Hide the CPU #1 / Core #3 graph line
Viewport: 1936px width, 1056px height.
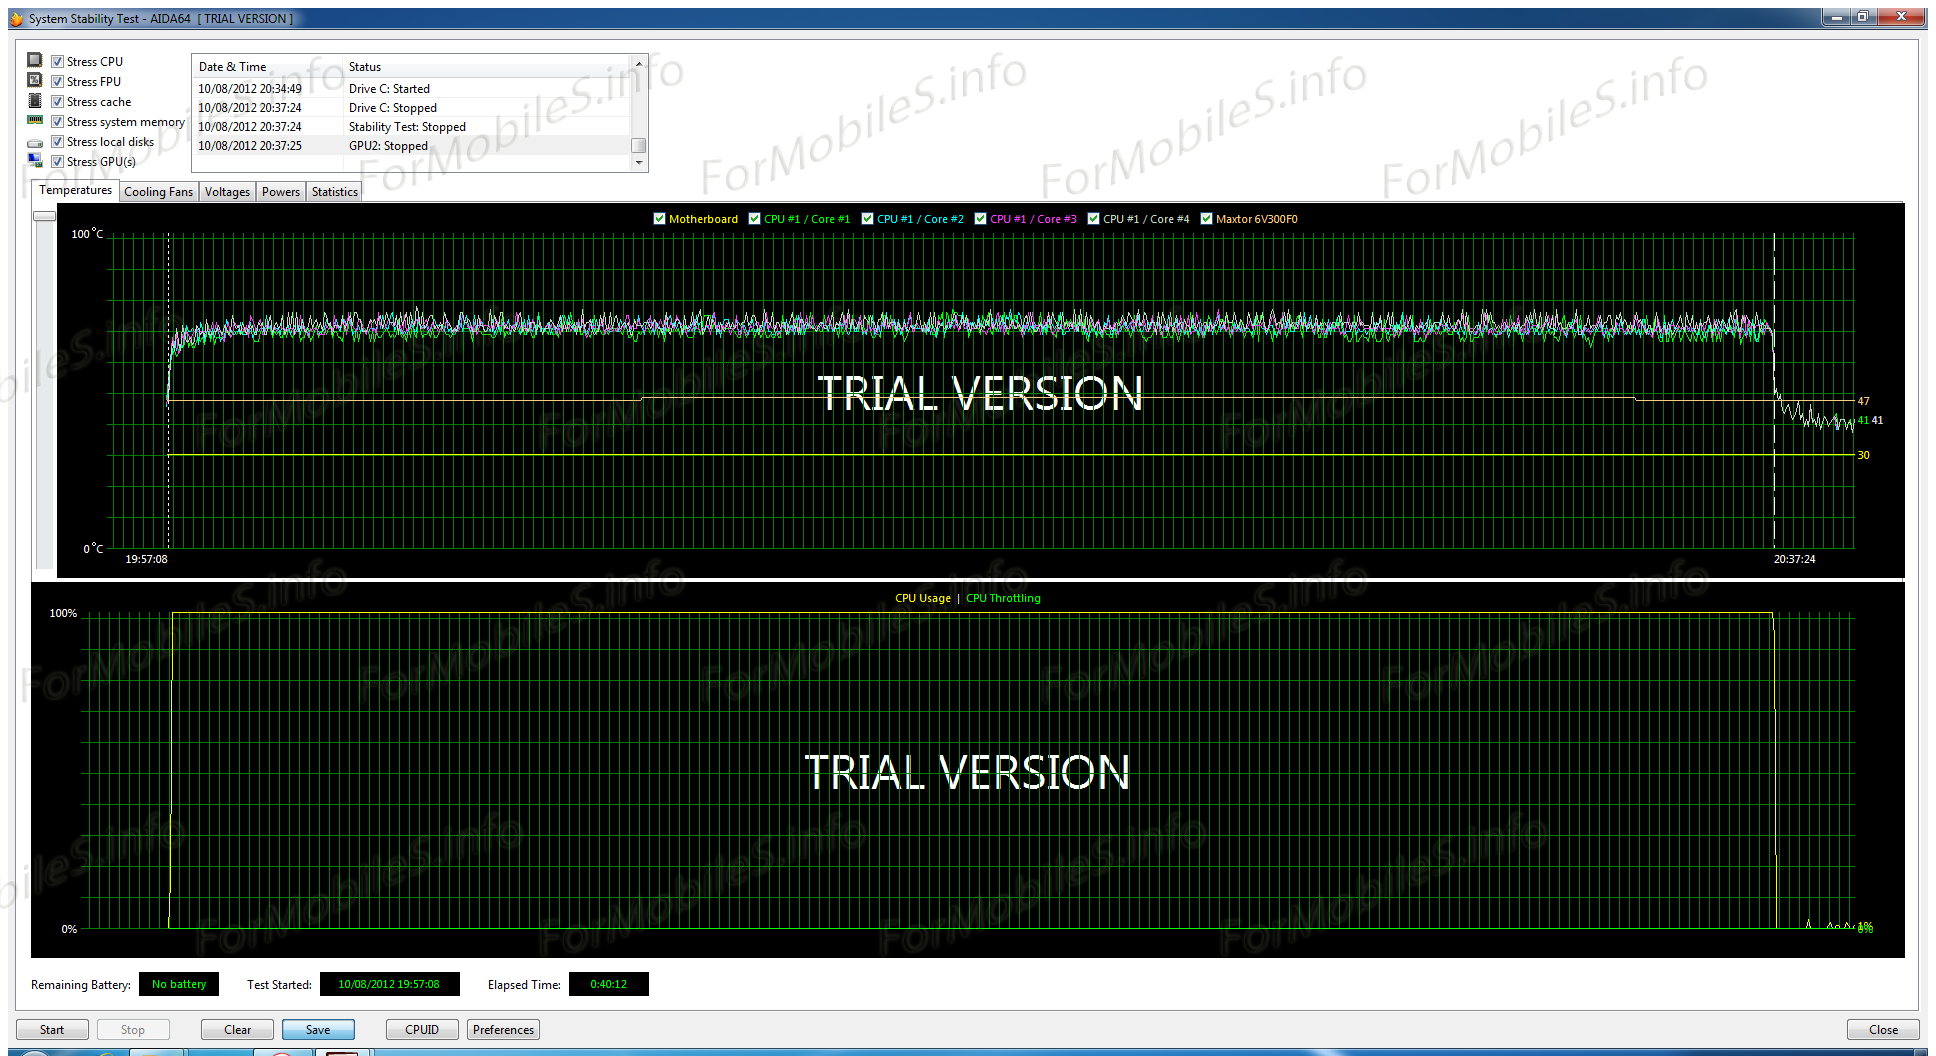[x=981, y=219]
